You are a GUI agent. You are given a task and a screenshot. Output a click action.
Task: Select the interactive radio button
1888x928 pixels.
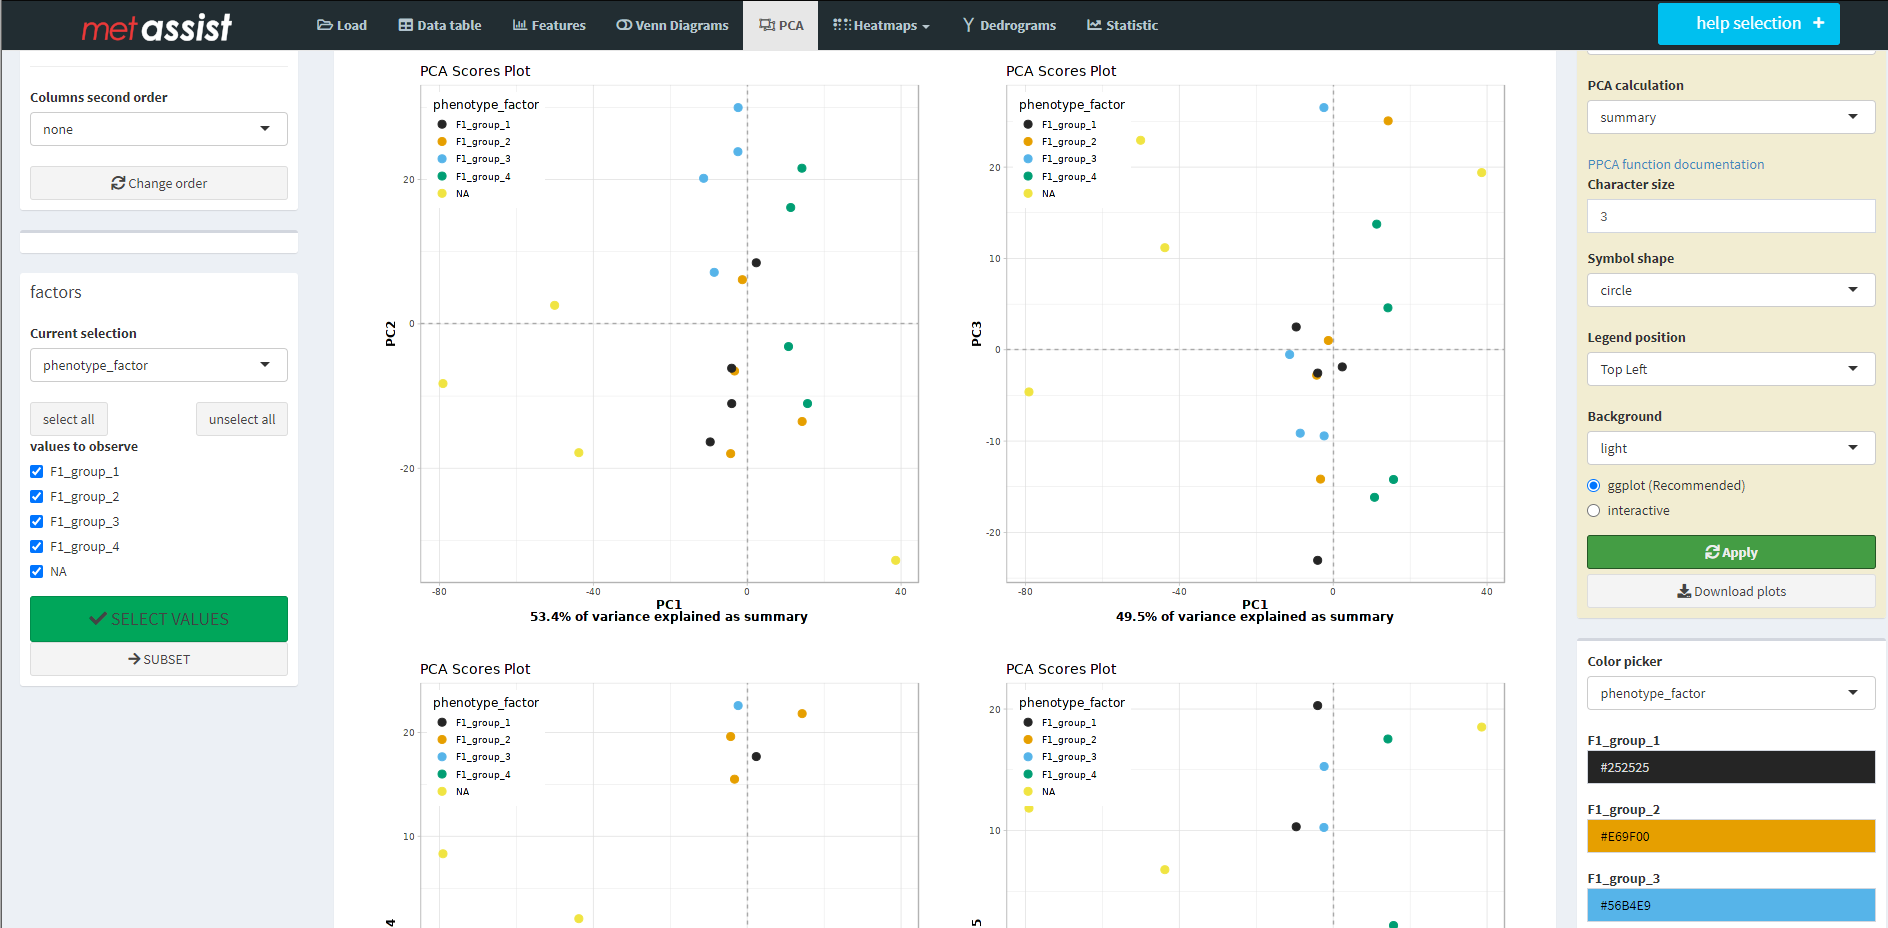(x=1594, y=511)
